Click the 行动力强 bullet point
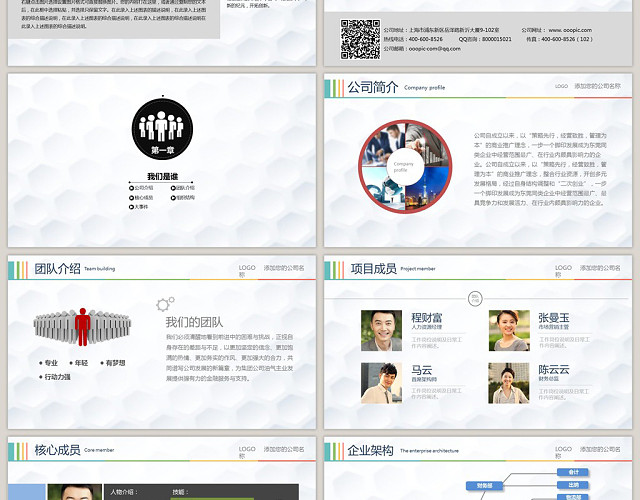 pyautogui.click(x=55, y=377)
